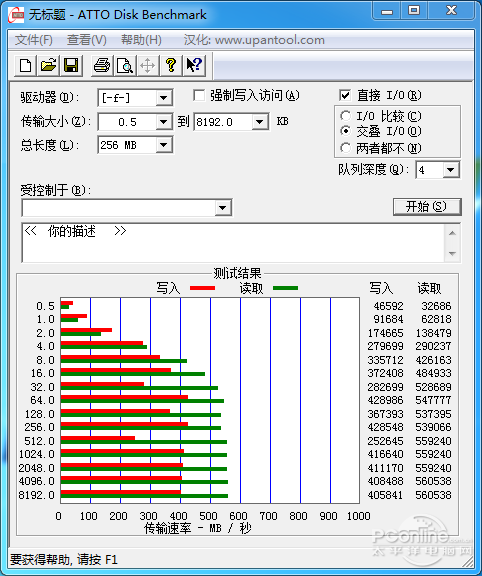Expand the 受控制于 dropdown
Viewport: 482px width, 576px height.
coord(222,208)
